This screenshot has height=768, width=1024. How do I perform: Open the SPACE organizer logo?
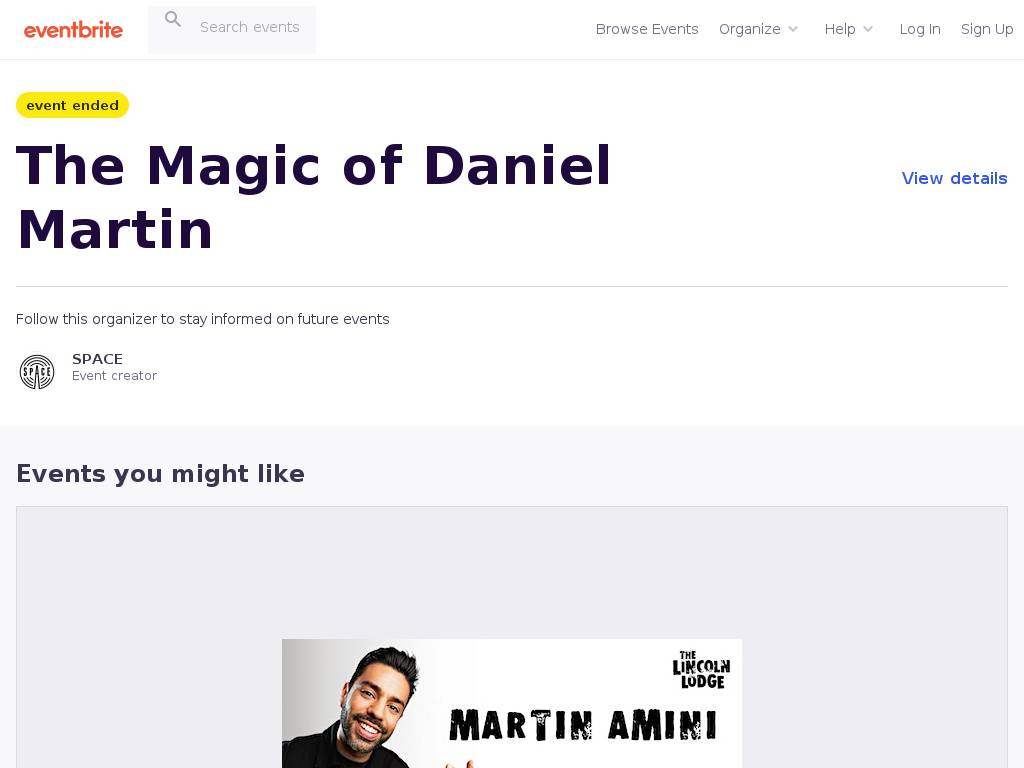[x=37, y=372]
